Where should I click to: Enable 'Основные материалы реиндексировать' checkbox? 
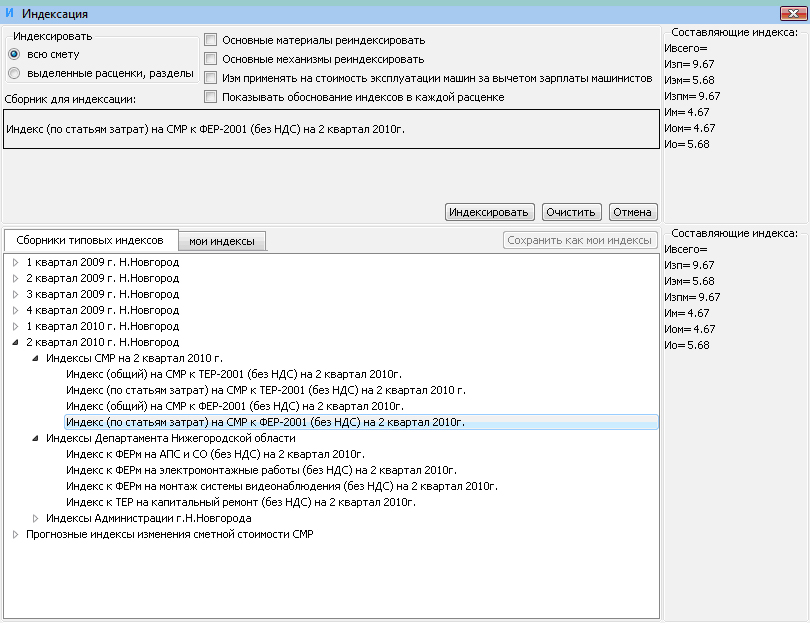click(x=211, y=40)
